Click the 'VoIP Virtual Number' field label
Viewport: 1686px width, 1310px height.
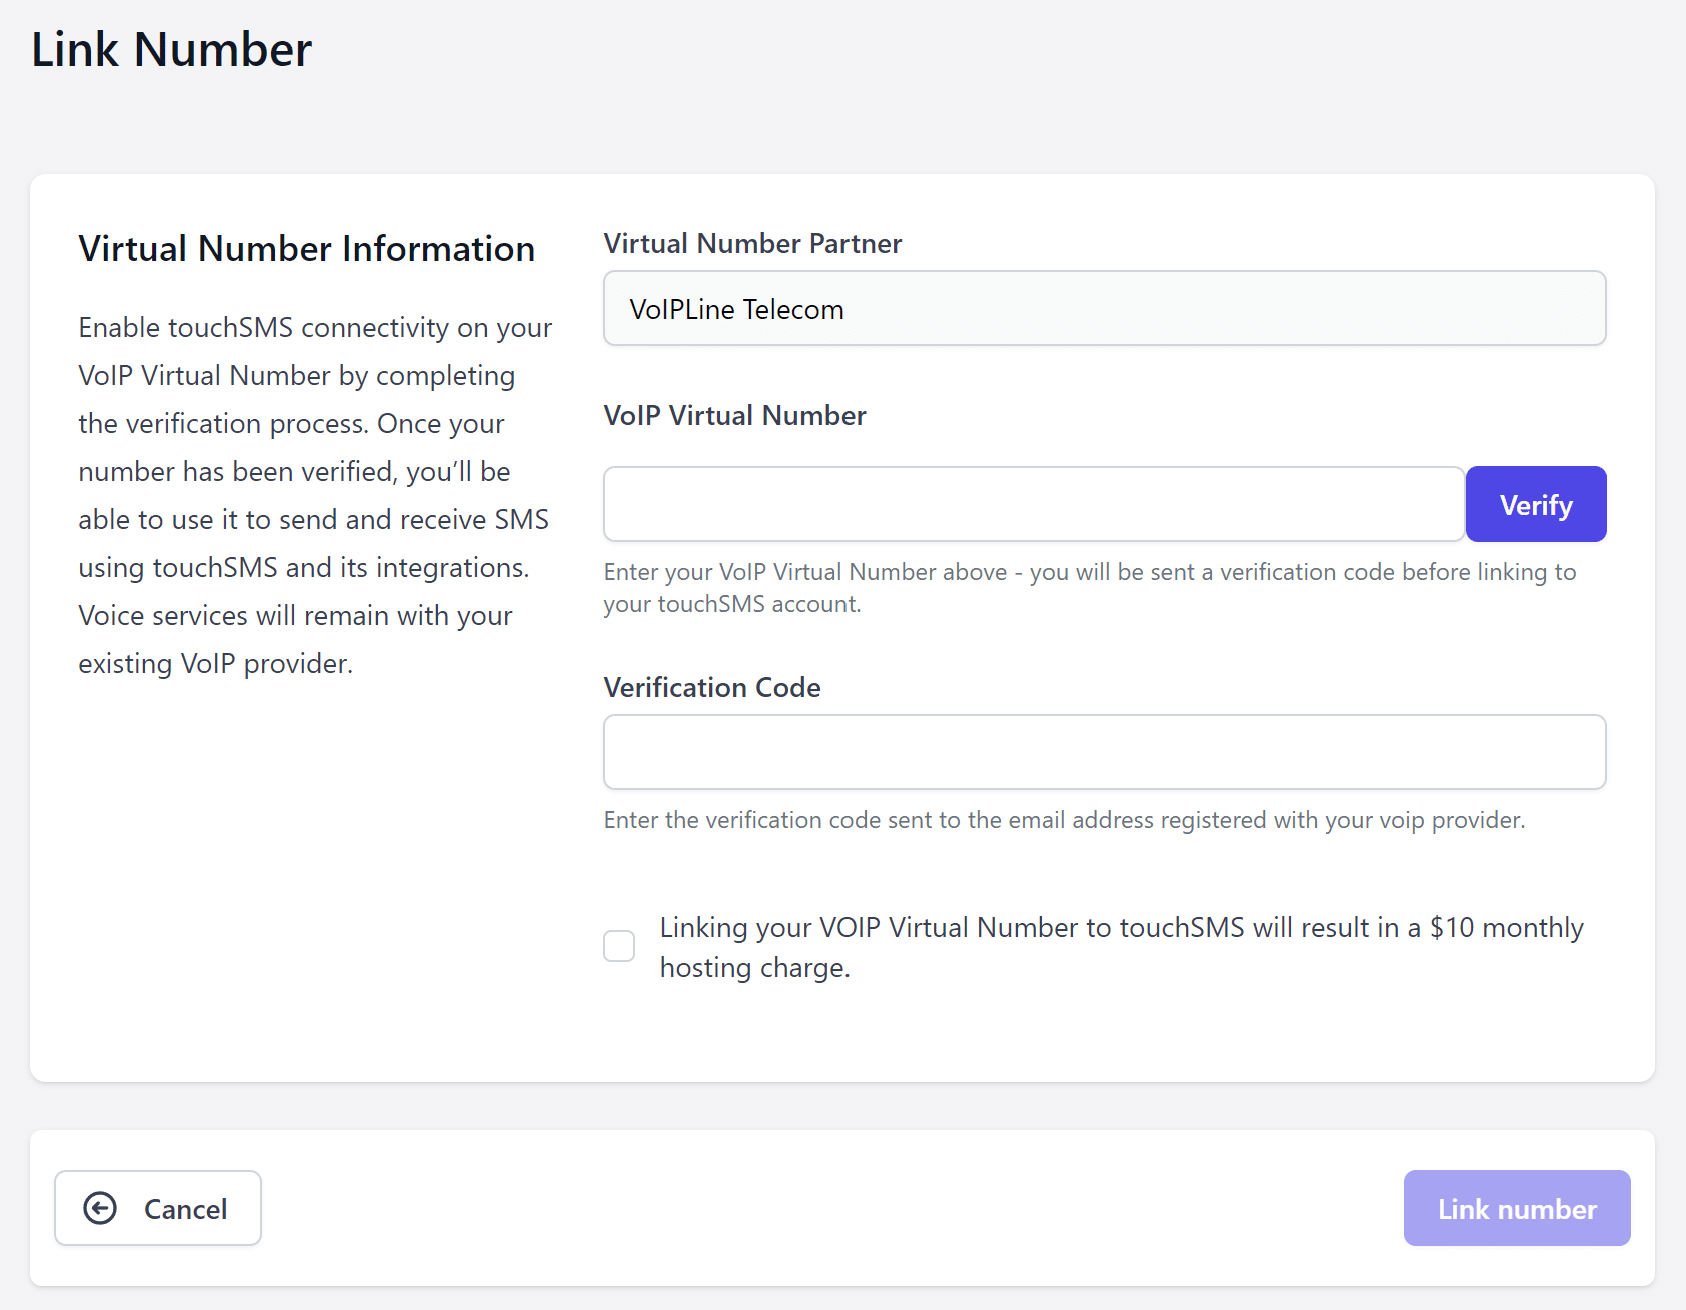coord(735,416)
